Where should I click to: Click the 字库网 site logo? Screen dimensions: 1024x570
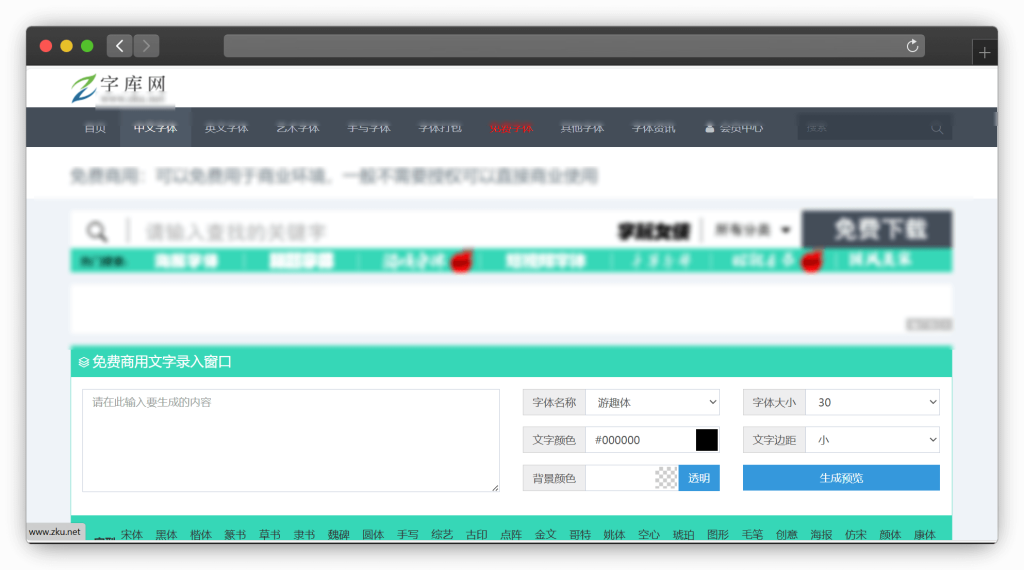pos(119,88)
